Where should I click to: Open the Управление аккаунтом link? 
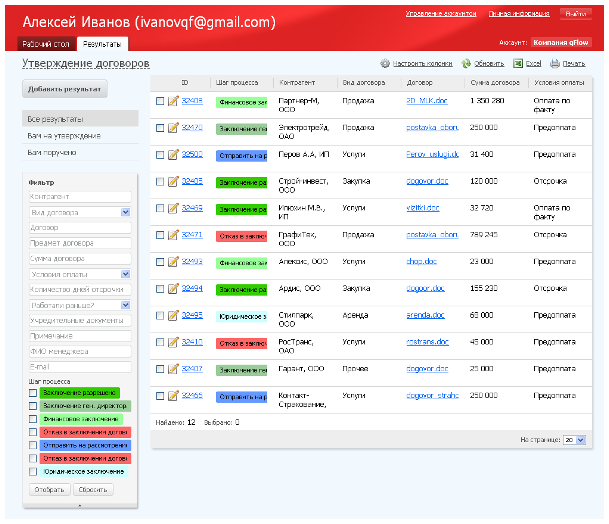pos(441,14)
